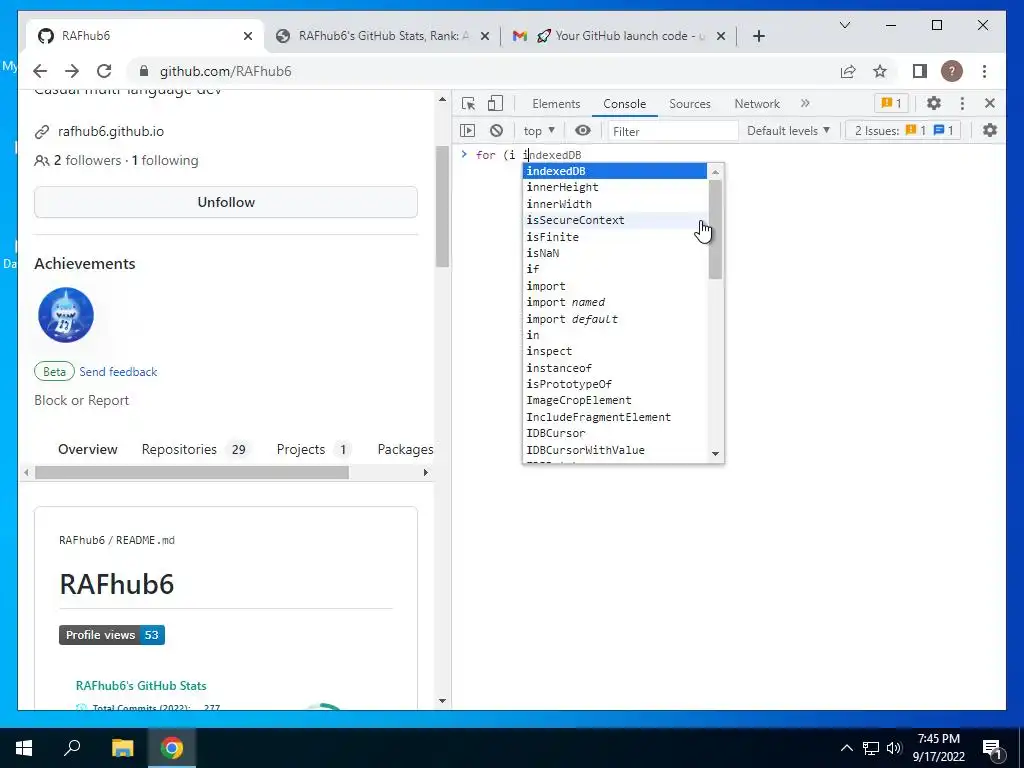1024x768 pixels.
Task: Pick the 'if' suggestion
Action: coord(615,269)
